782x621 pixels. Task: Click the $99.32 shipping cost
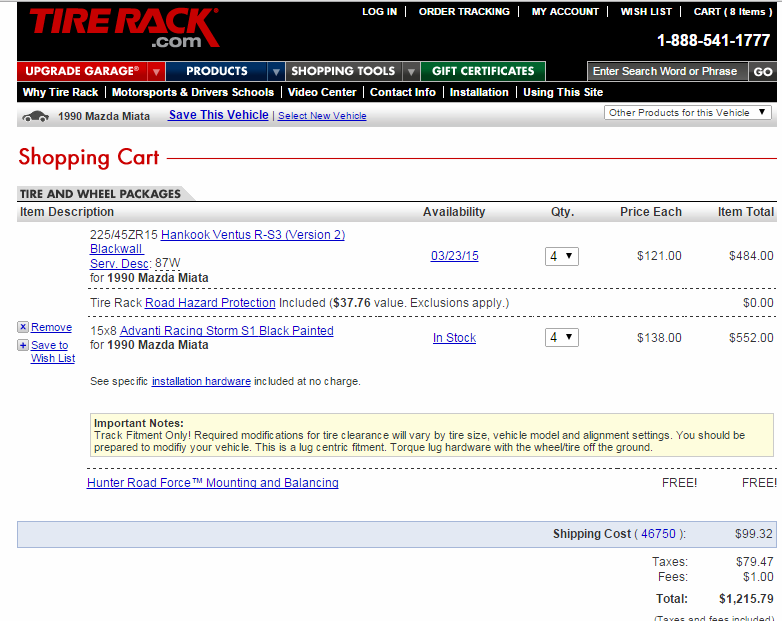pos(754,534)
